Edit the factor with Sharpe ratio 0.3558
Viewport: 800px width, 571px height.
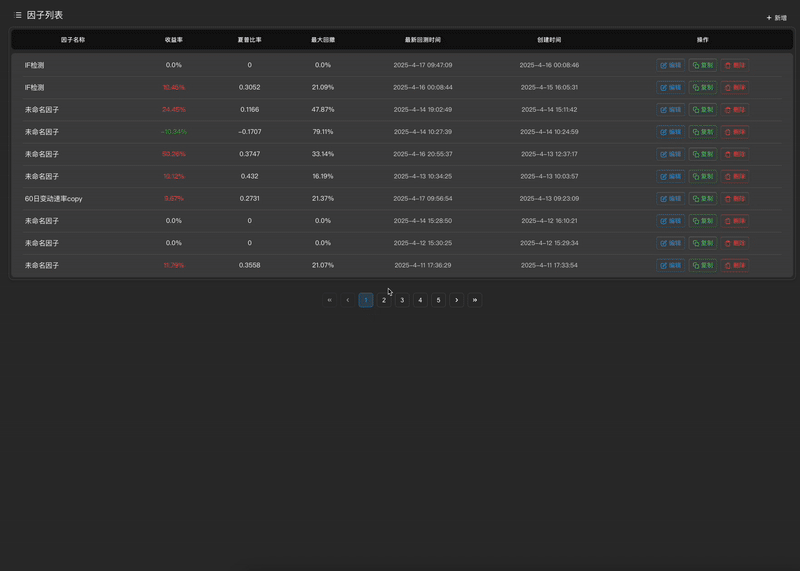670,265
